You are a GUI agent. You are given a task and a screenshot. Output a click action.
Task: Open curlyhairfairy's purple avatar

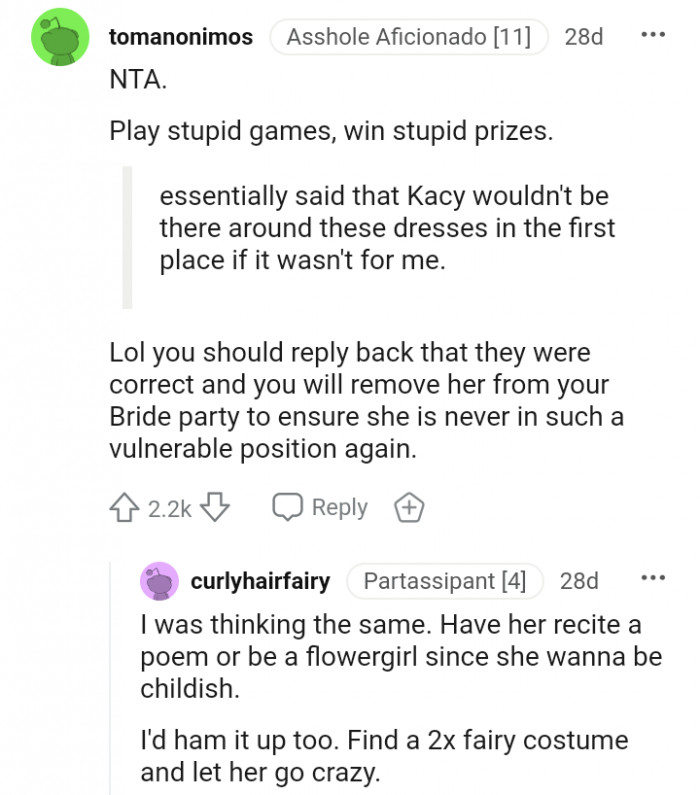[160, 581]
